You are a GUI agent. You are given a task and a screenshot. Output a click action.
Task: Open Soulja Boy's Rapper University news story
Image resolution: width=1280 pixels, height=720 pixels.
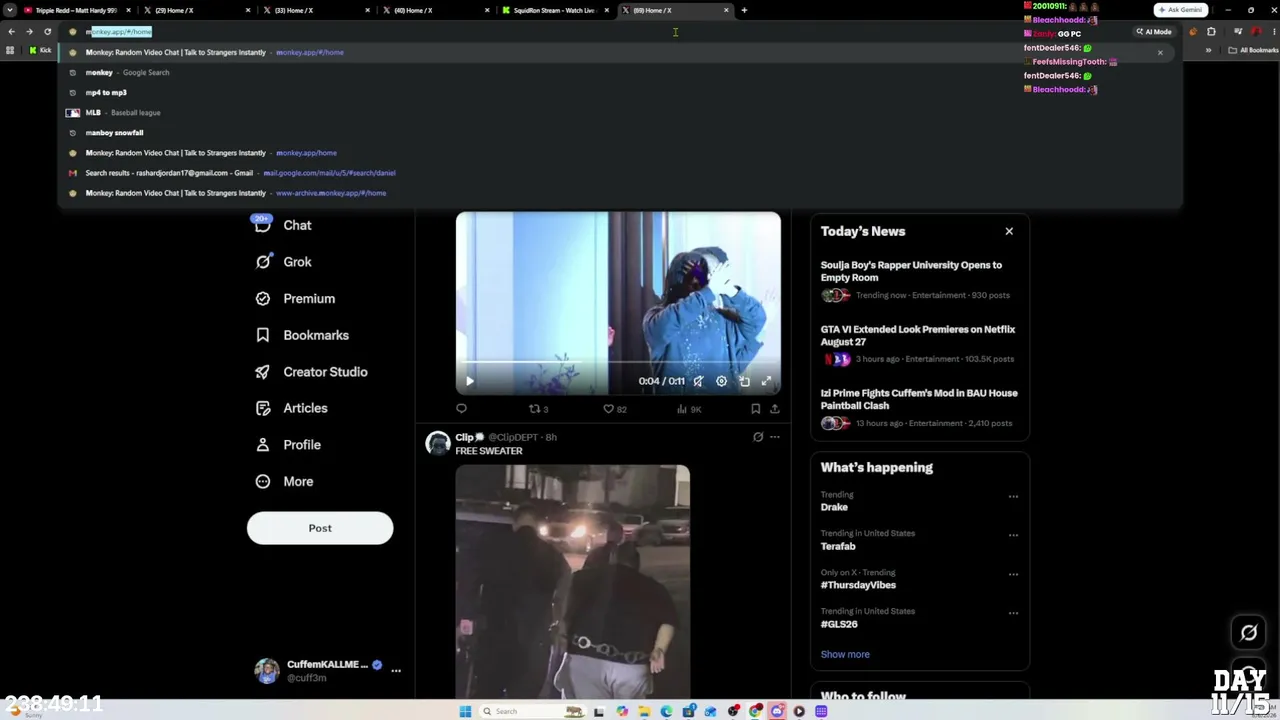919,282
